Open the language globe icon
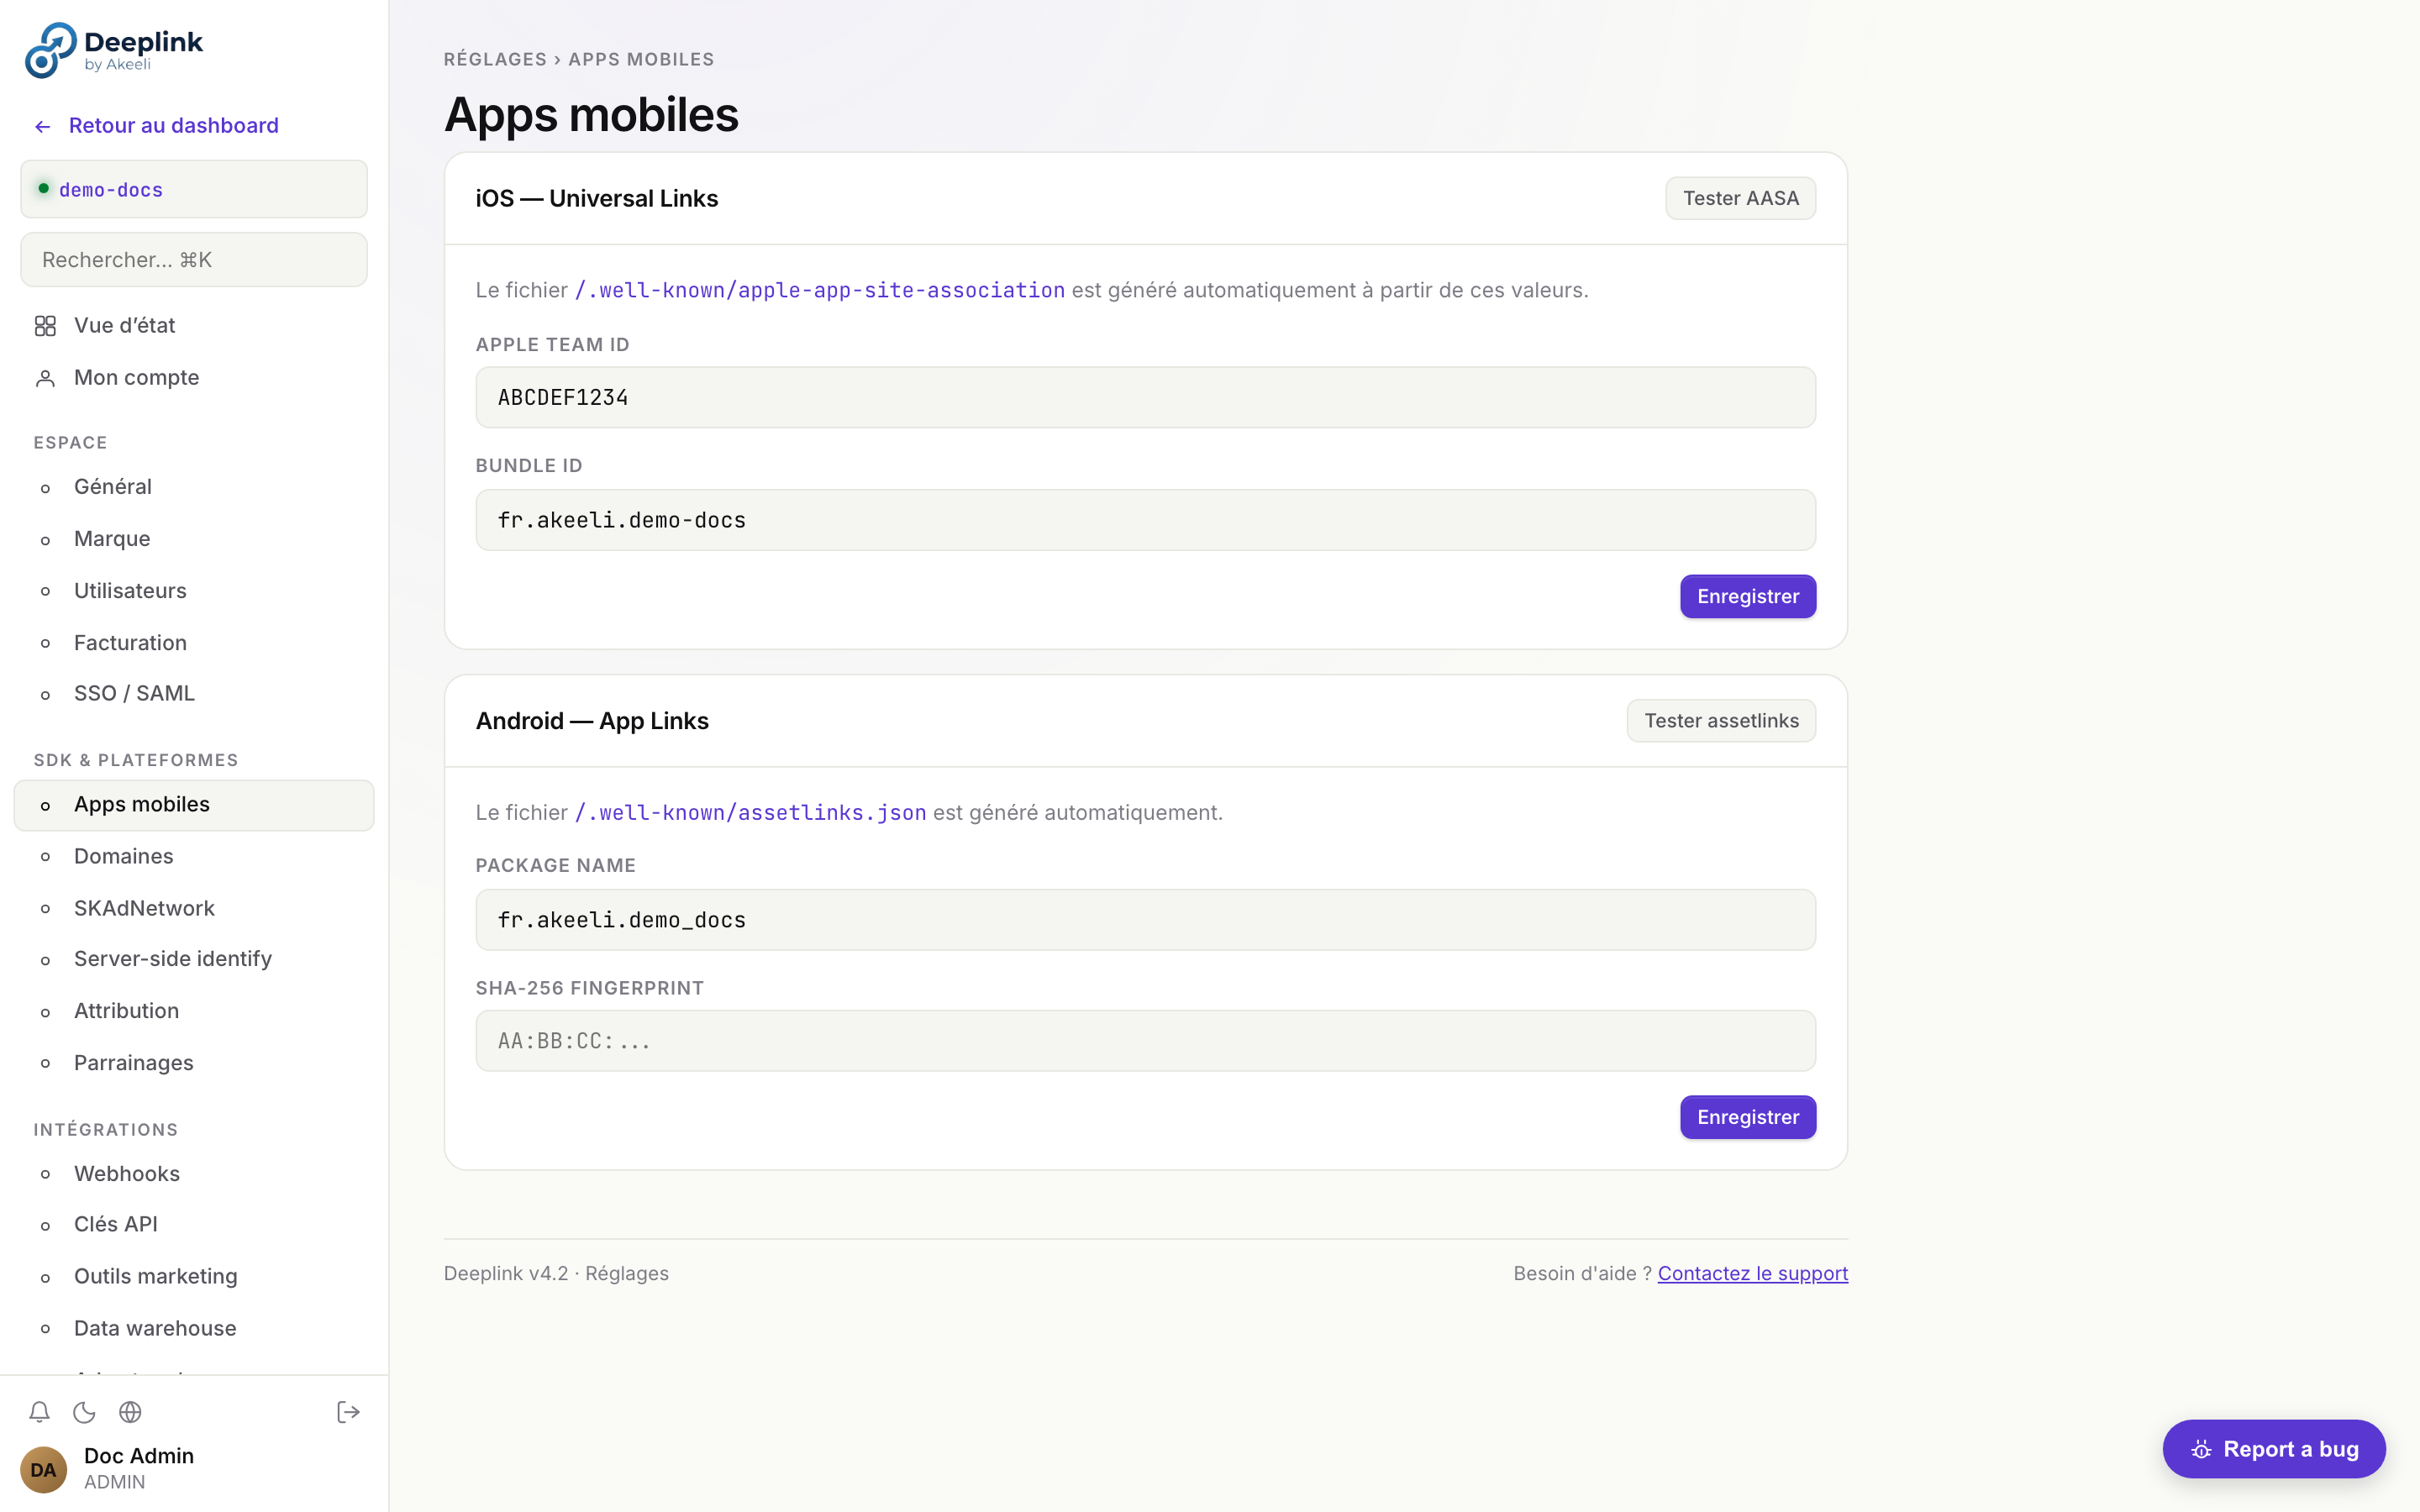The height and width of the screenshot is (1512, 2420). pos(130,1412)
